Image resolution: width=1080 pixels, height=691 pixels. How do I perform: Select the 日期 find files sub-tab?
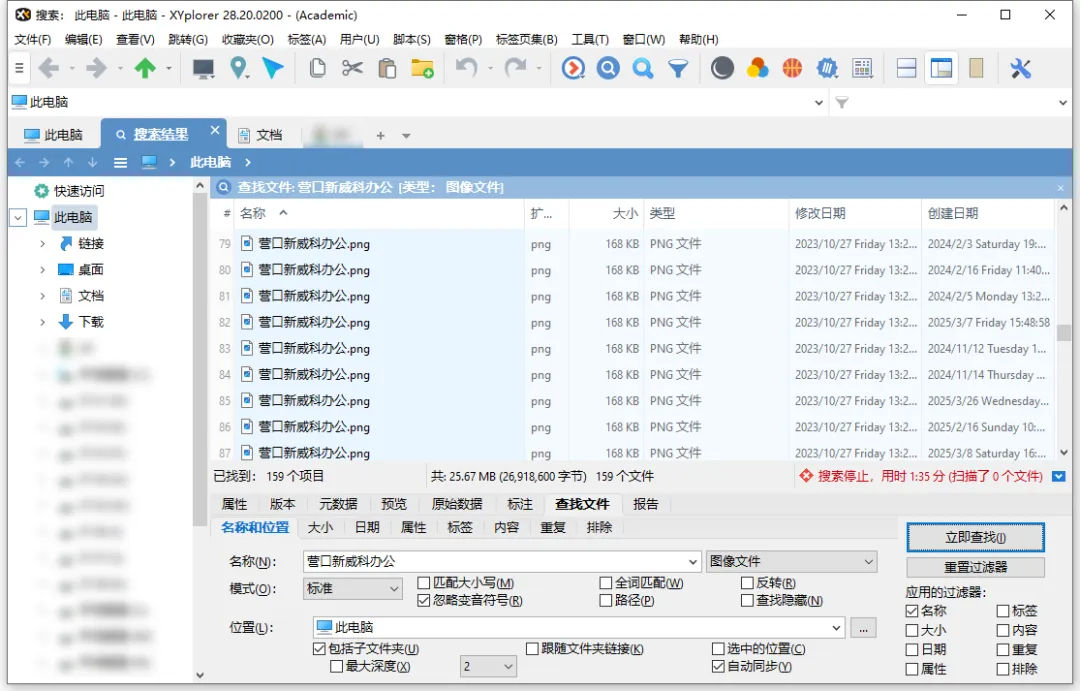pos(367,528)
